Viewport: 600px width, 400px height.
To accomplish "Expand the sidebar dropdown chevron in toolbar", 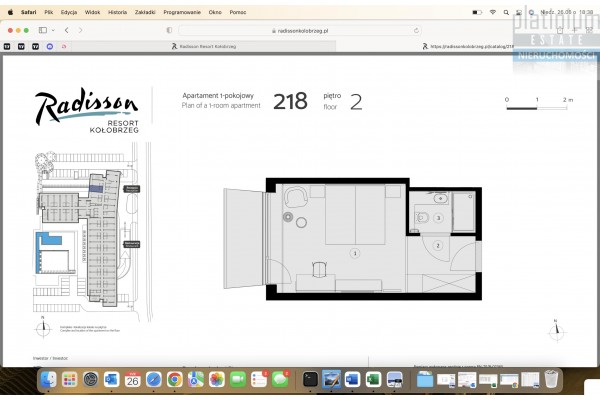I will coord(54,31).
